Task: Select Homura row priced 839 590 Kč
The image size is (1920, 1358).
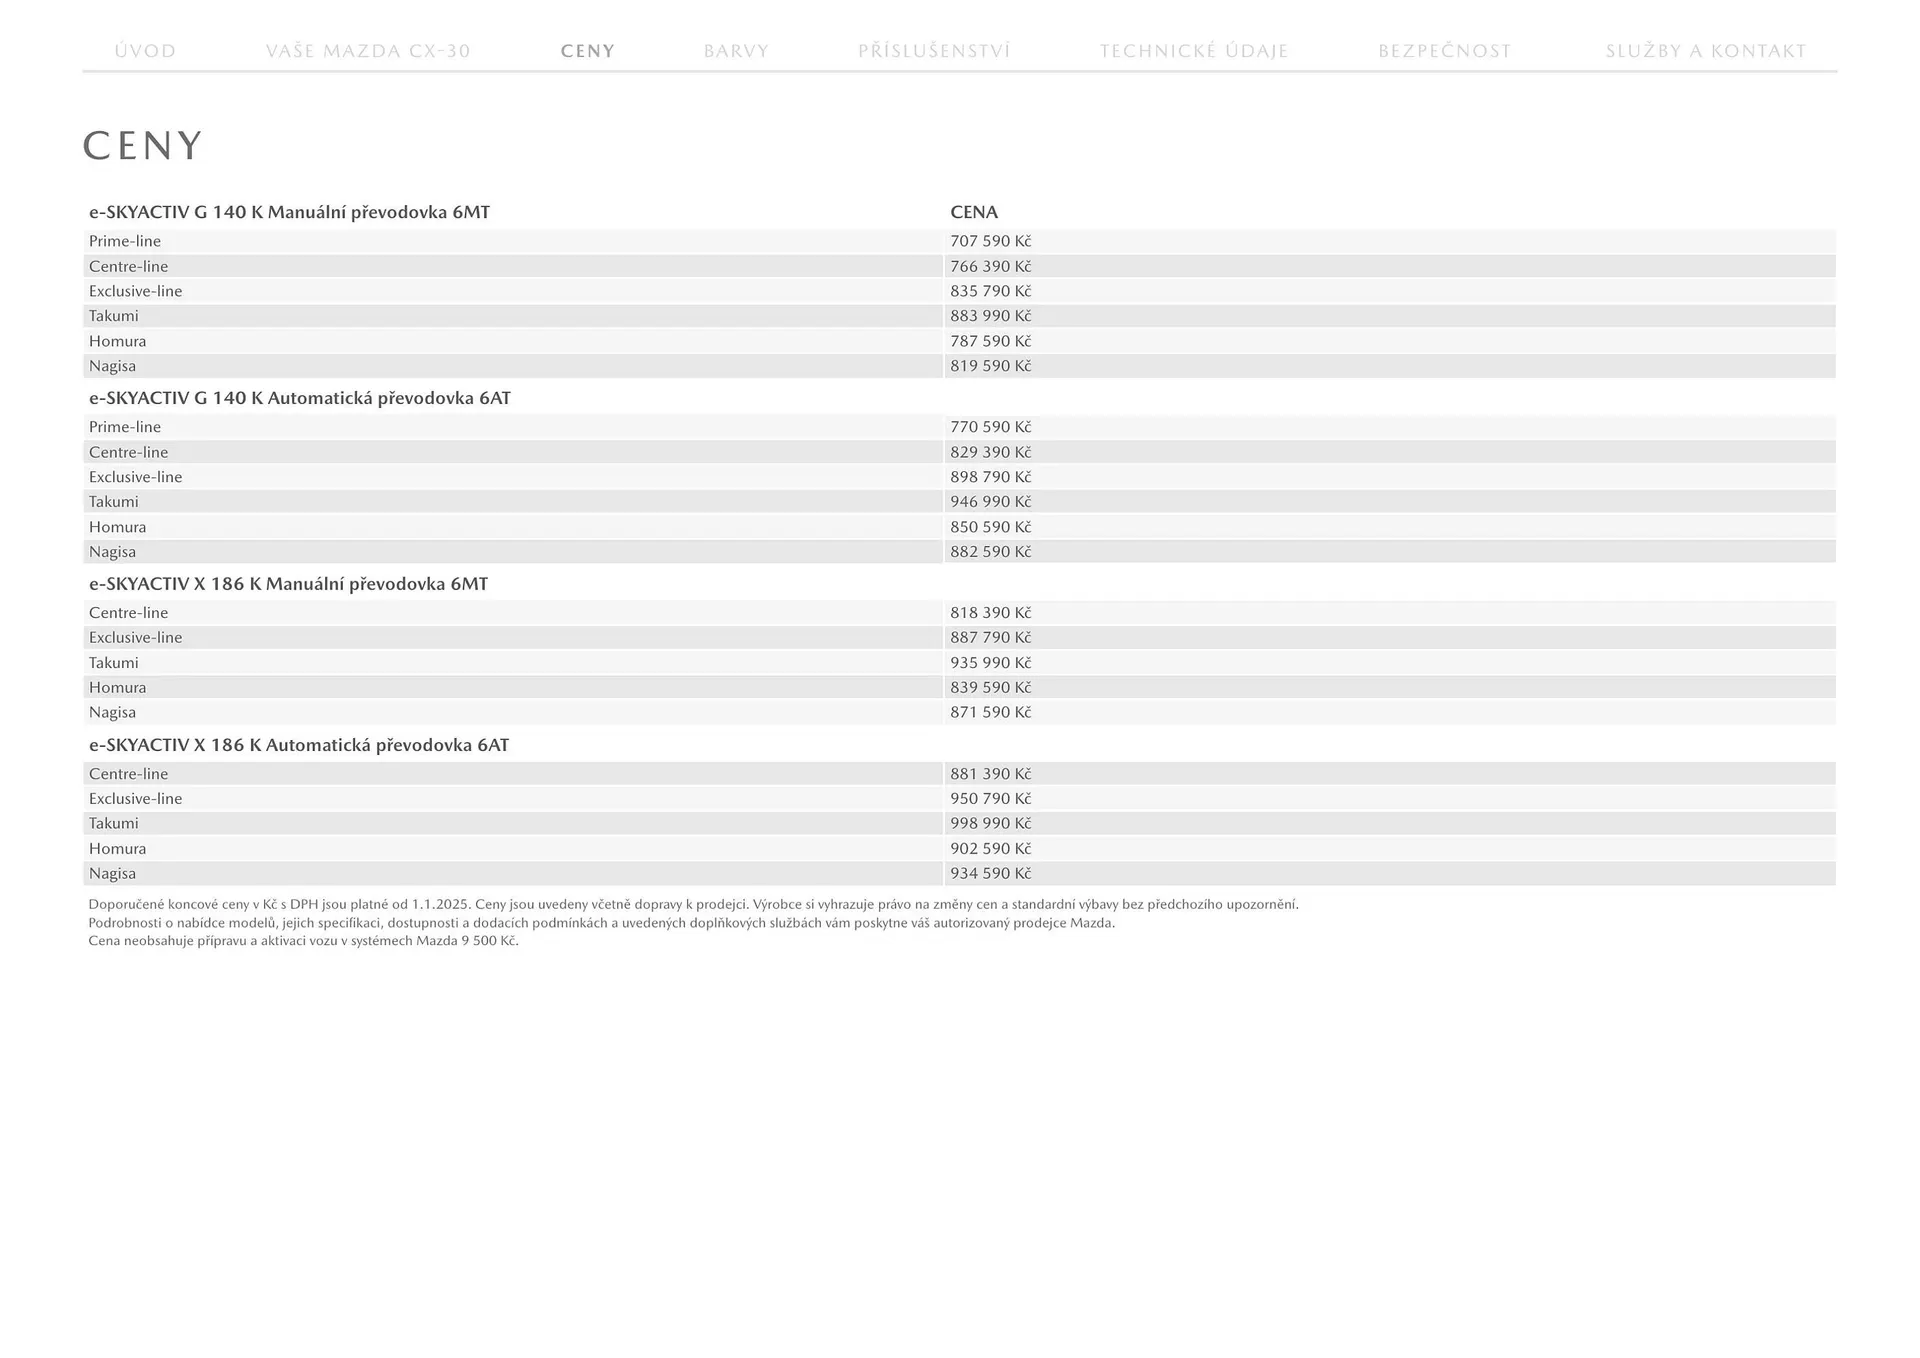Action: (117, 688)
